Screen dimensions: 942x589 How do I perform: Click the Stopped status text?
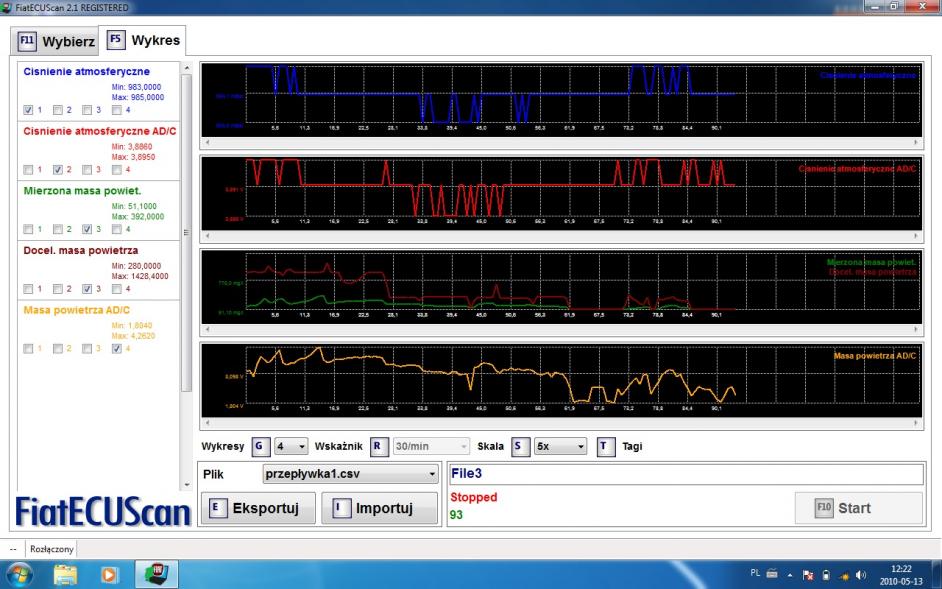coord(473,497)
